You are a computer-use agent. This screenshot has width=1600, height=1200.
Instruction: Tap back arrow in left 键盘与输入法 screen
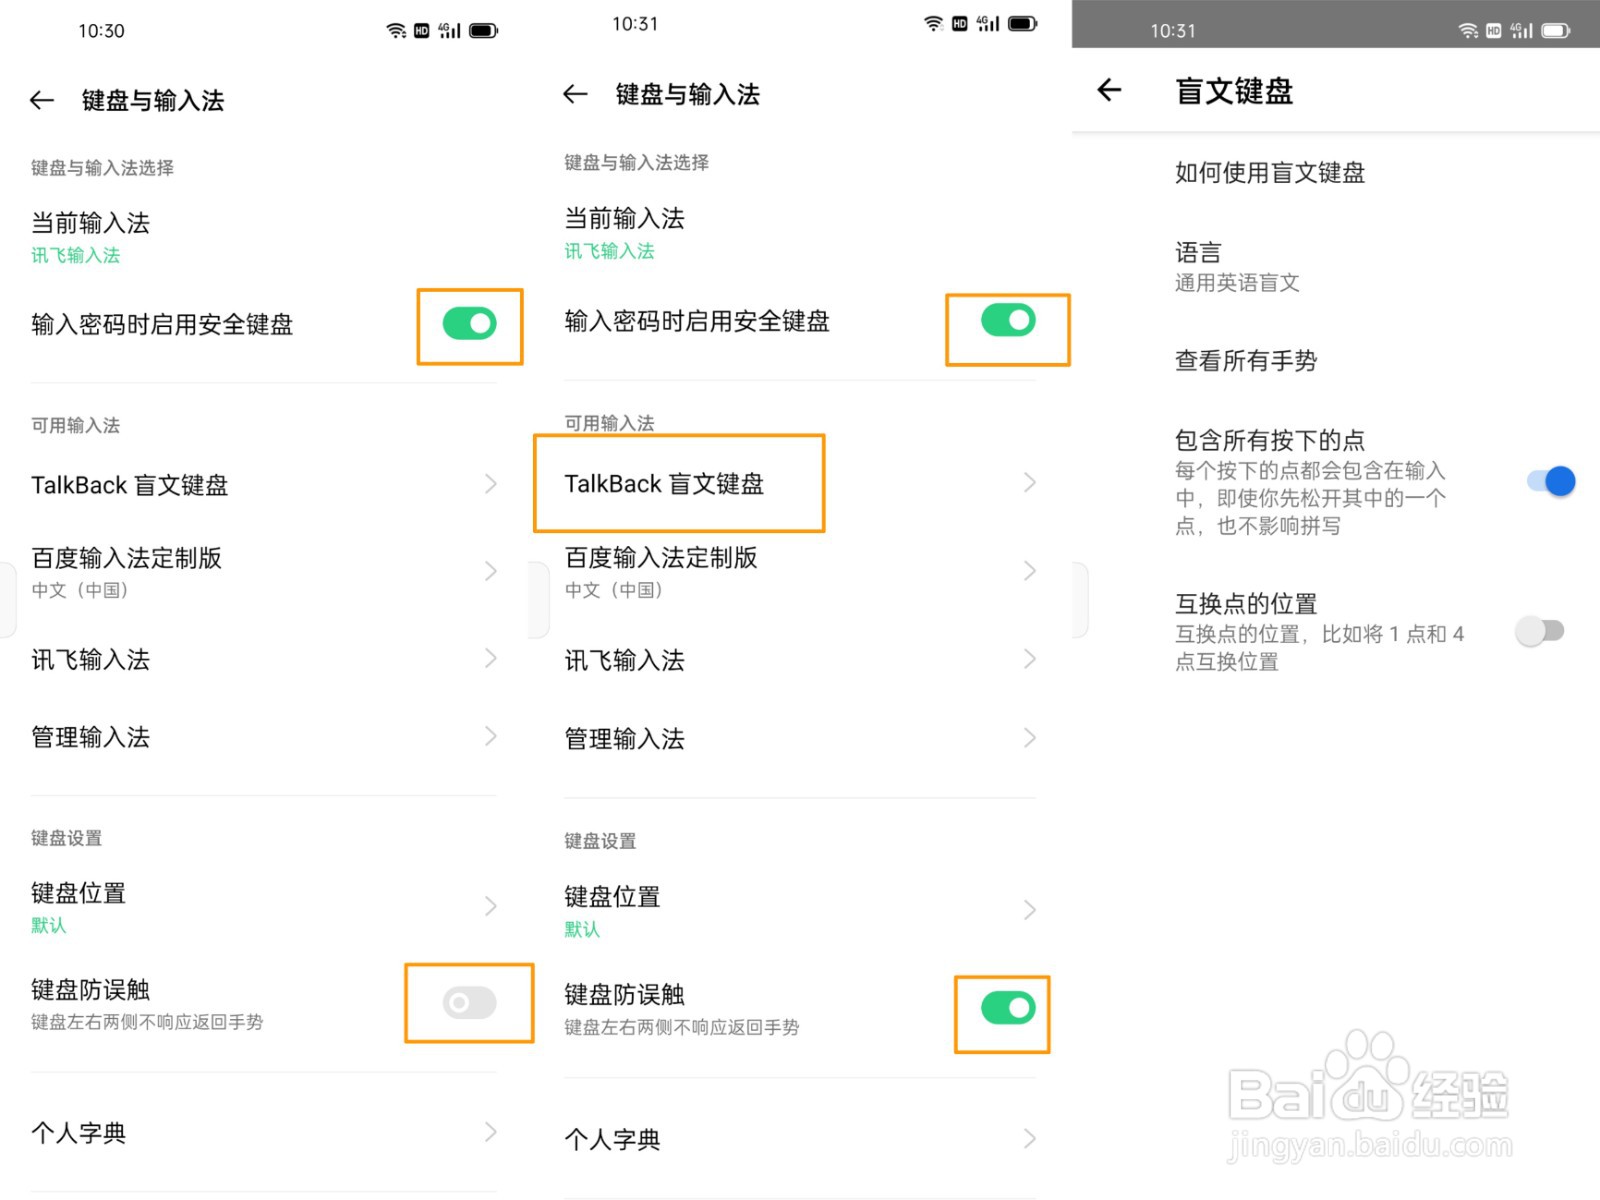coord(42,100)
